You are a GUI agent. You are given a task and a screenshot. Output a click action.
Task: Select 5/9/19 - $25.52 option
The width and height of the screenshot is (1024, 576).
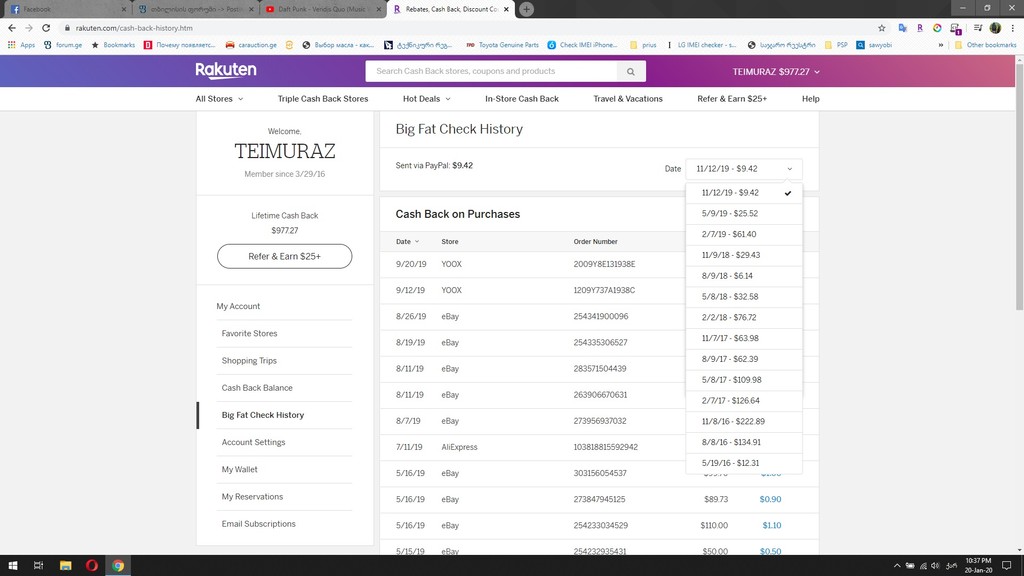click(744, 214)
